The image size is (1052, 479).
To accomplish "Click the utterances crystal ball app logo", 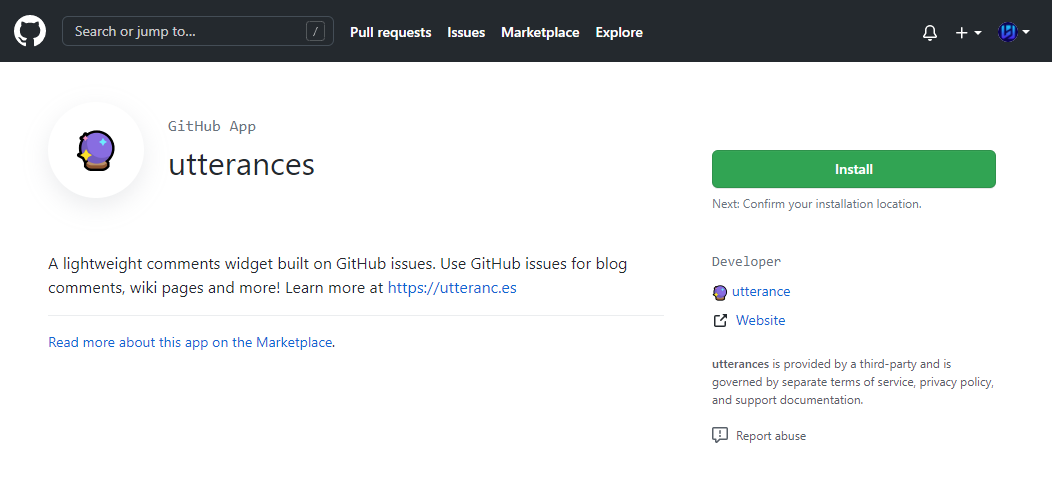I will click(x=96, y=150).
